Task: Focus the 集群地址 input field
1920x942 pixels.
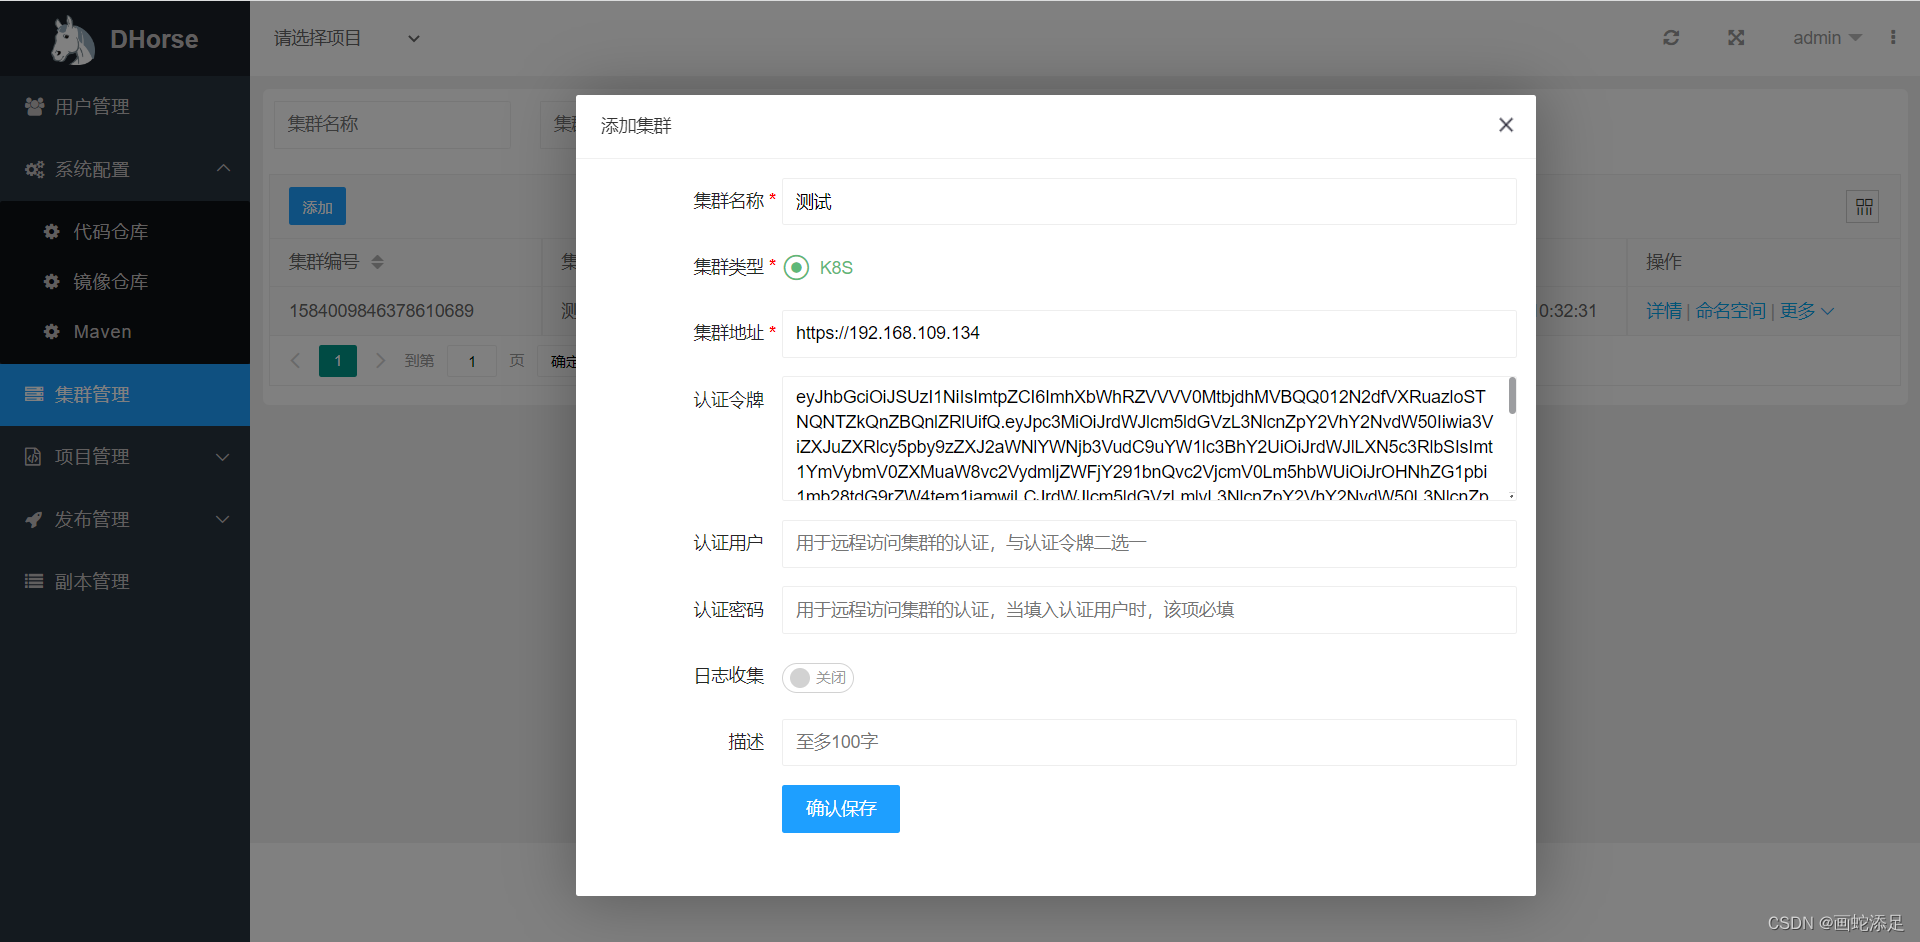Action: click(x=1149, y=334)
